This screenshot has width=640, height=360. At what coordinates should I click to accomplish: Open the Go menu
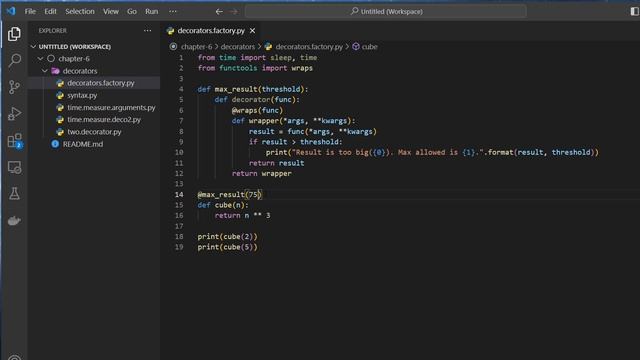132,11
